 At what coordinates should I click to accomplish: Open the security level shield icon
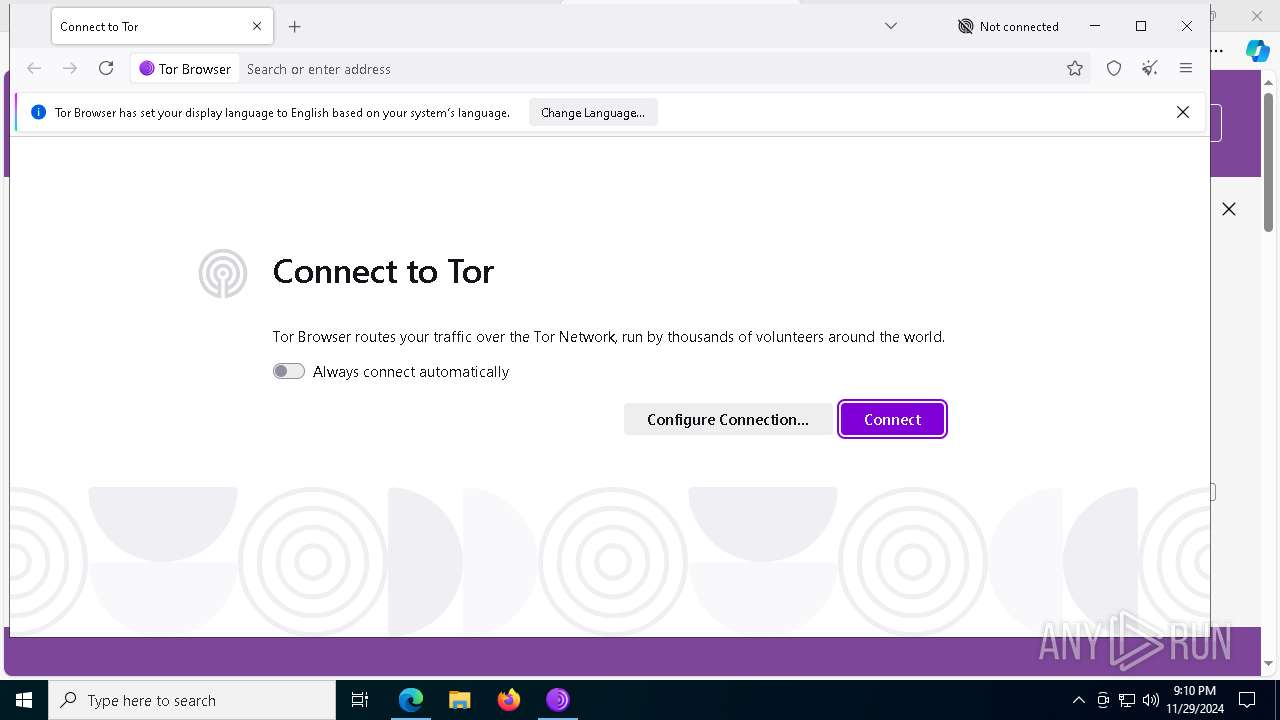point(1114,68)
